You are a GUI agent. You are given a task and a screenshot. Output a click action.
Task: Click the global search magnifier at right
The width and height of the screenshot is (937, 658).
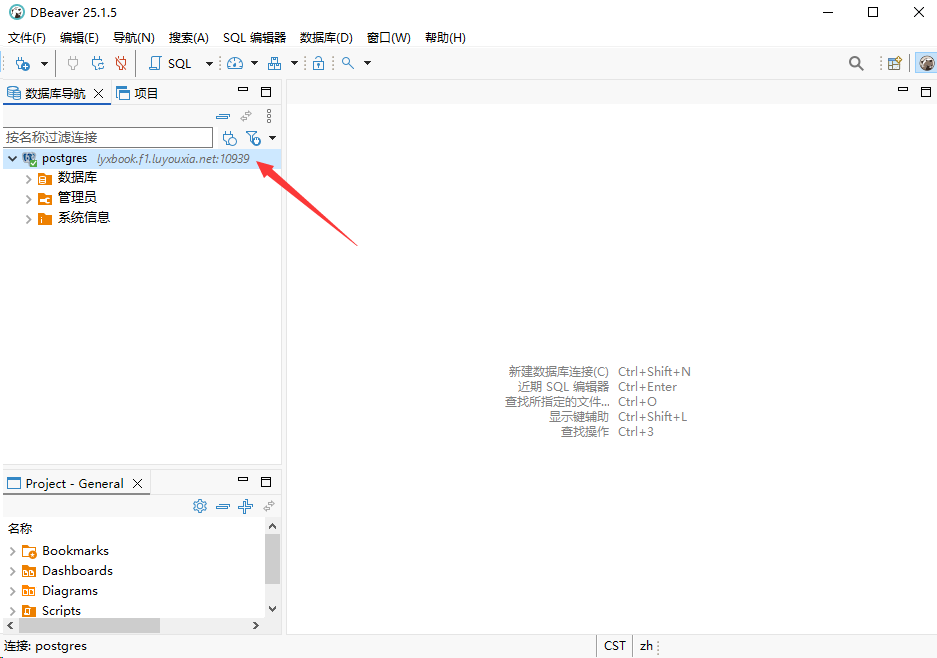tap(856, 63)
